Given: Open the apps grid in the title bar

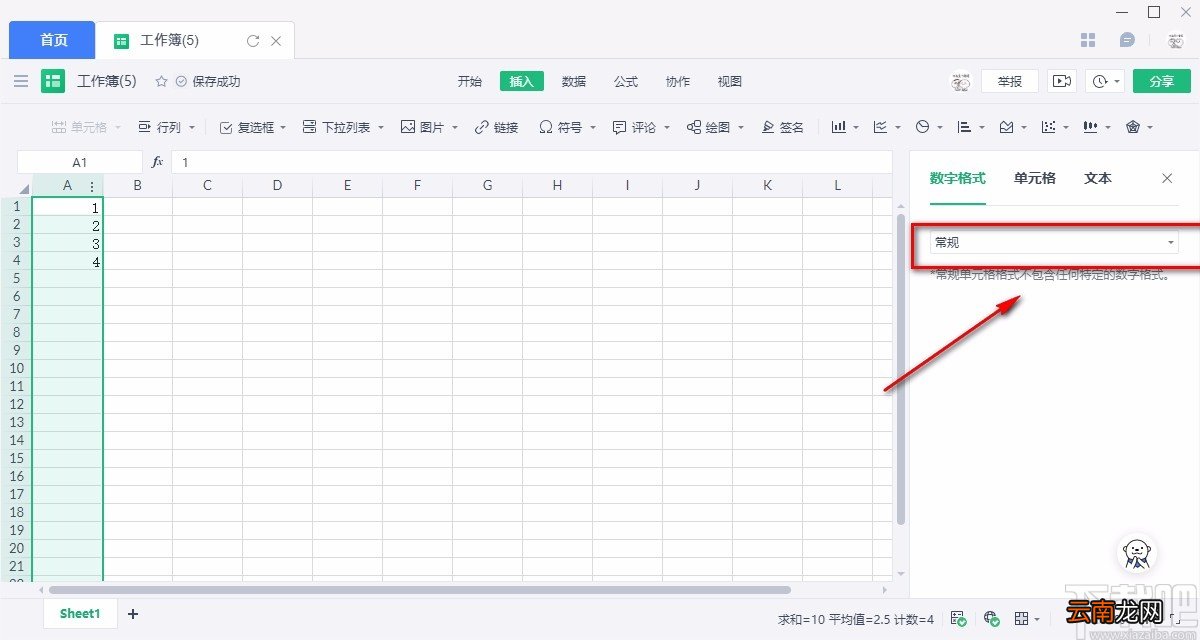Looking at the screenshot, I should coord(1089,40).
